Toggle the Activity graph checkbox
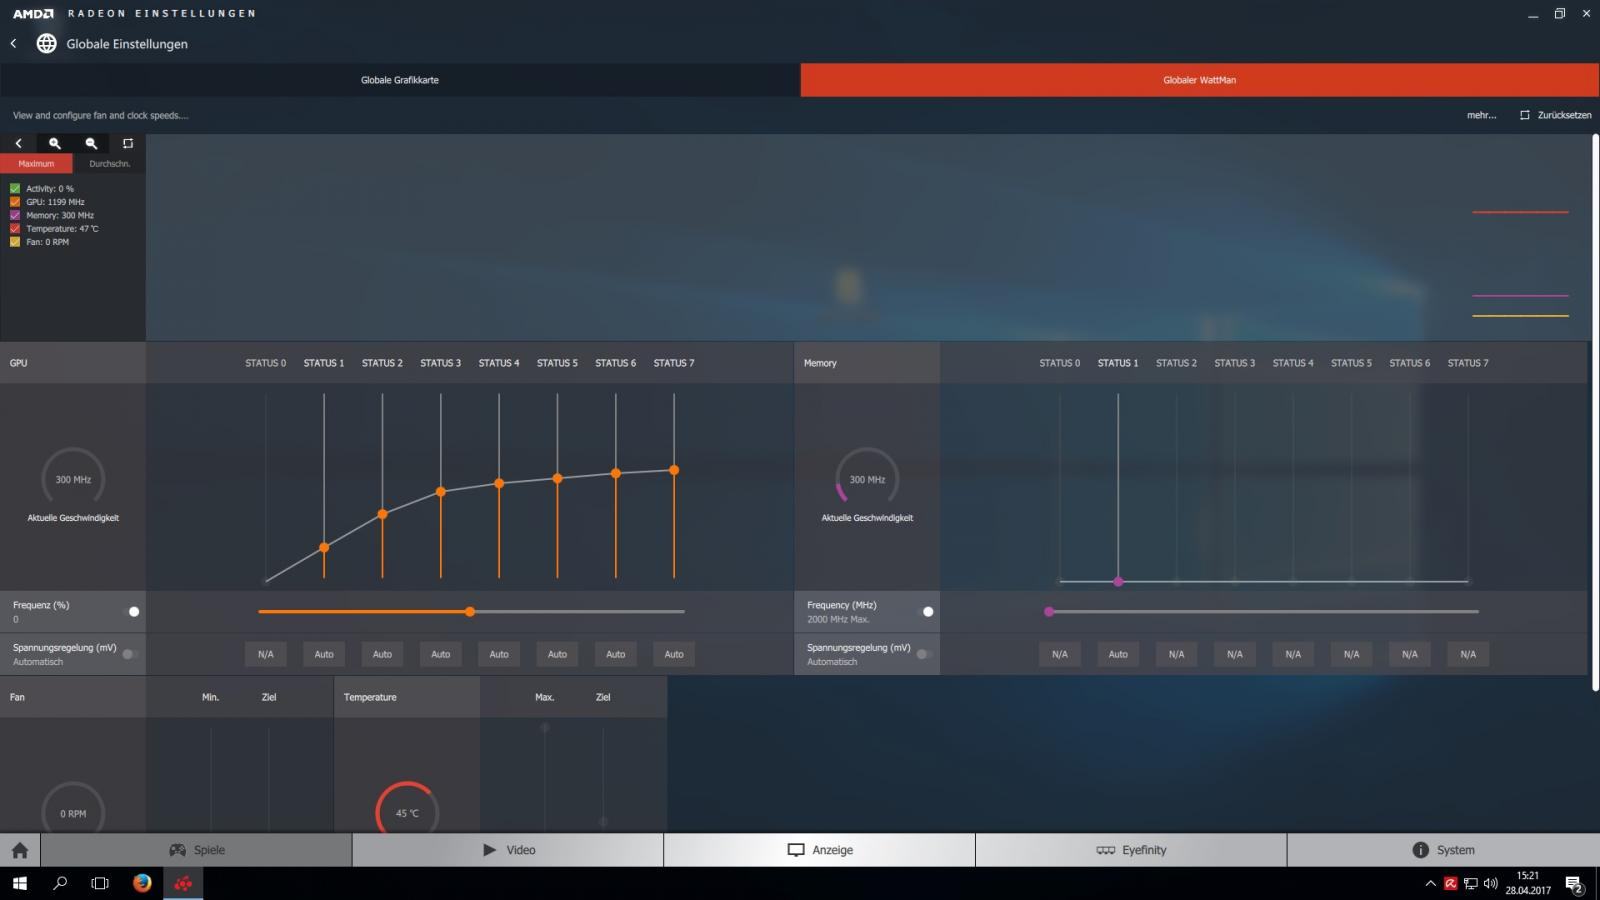The height and width of the screenshot is (900, 1600). click(x=15, y=188)
